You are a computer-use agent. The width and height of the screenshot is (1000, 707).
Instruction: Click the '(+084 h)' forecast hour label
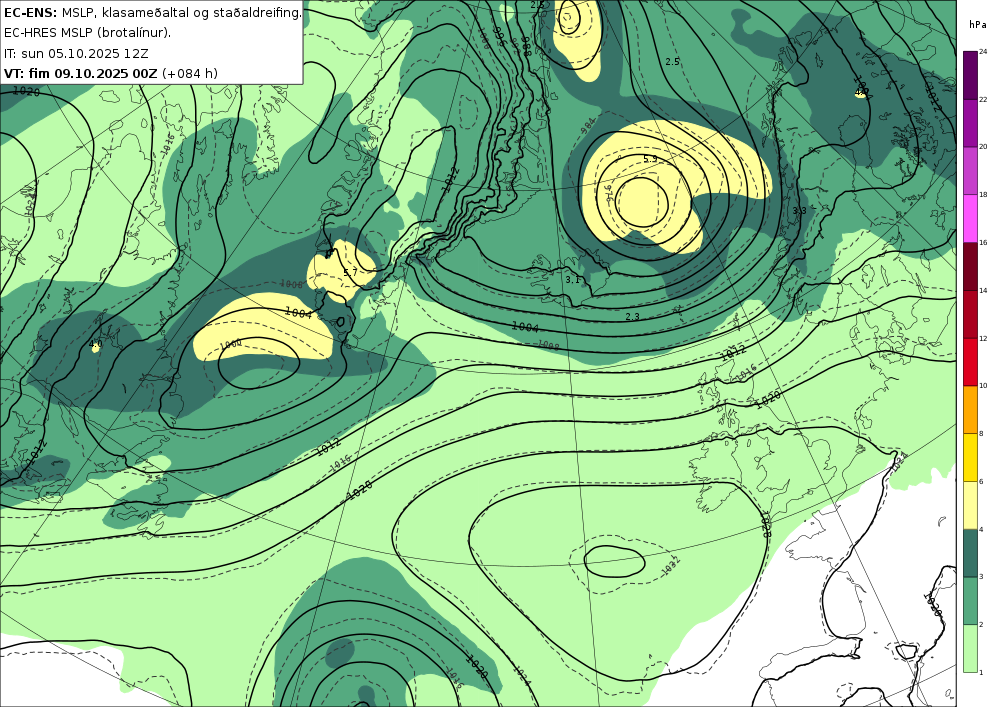click(190, 73)
